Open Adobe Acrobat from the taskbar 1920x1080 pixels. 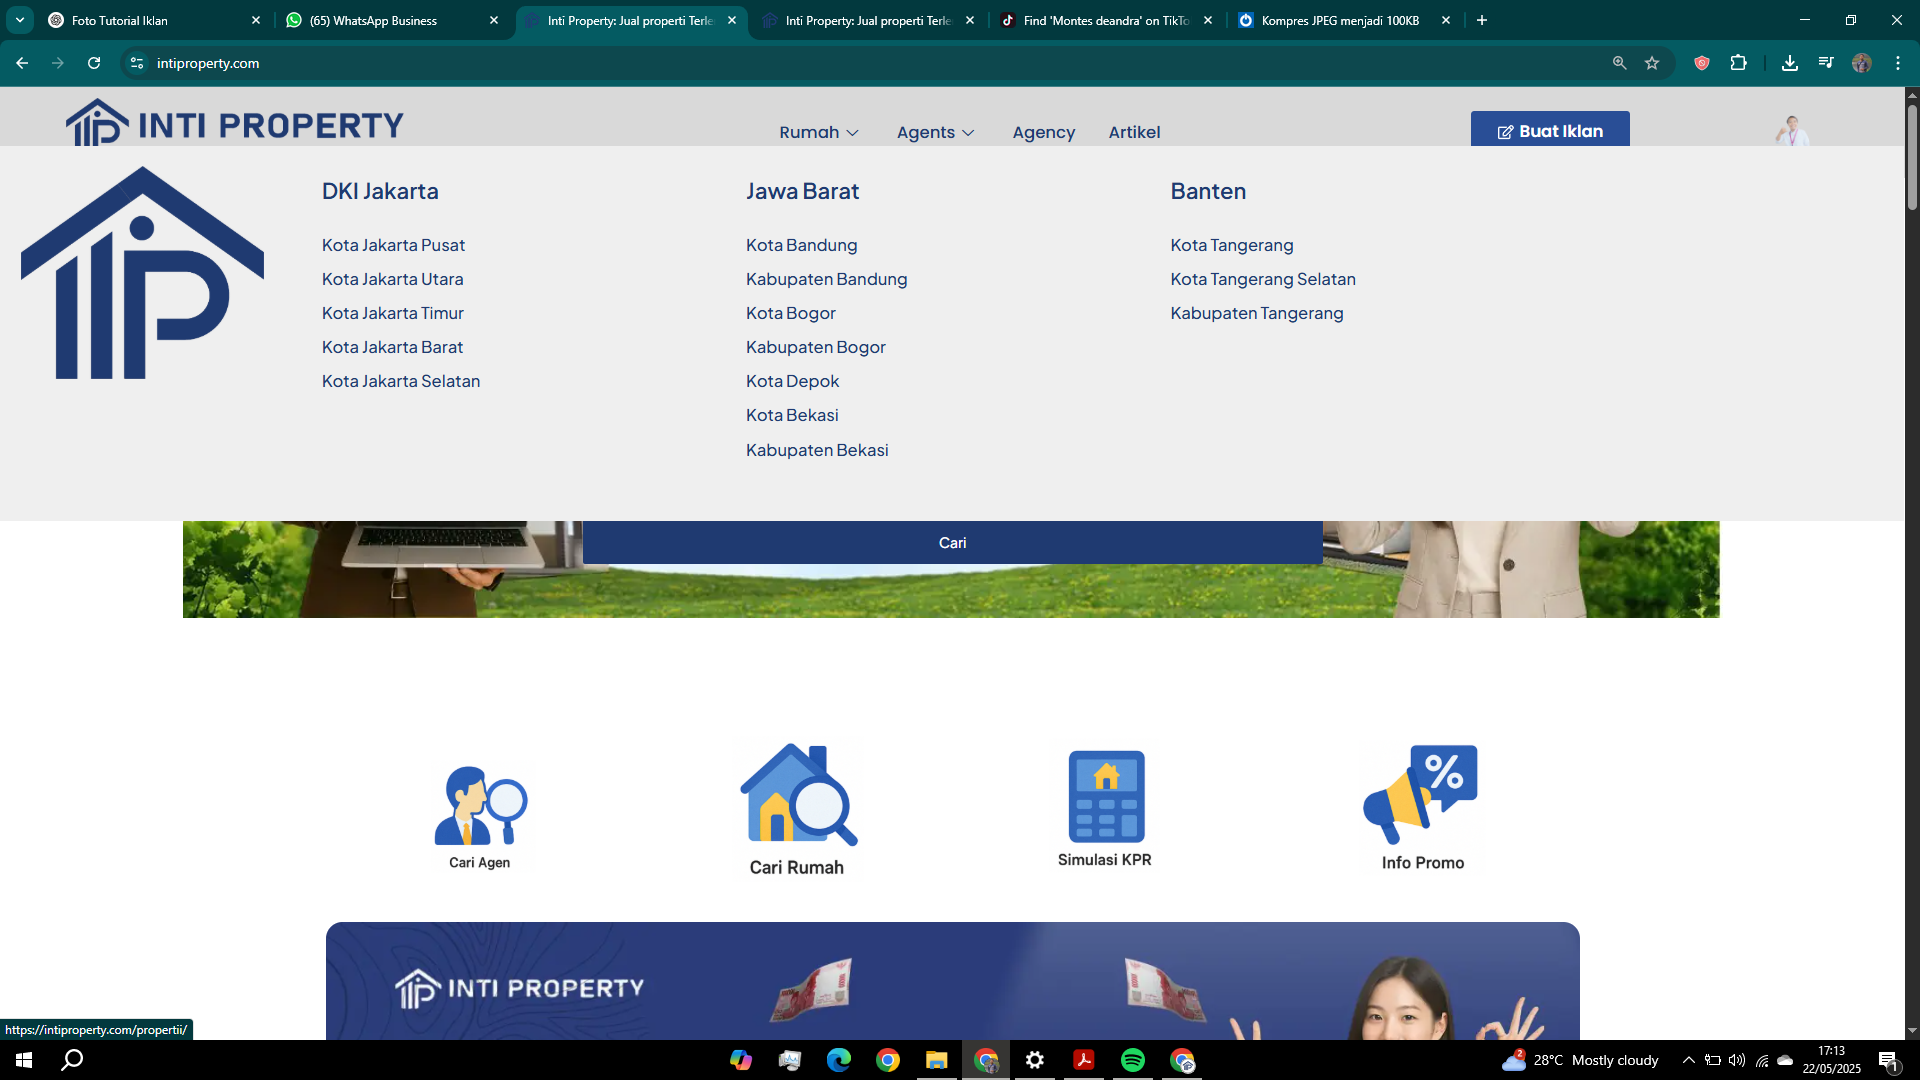tap(1084, 1060)
